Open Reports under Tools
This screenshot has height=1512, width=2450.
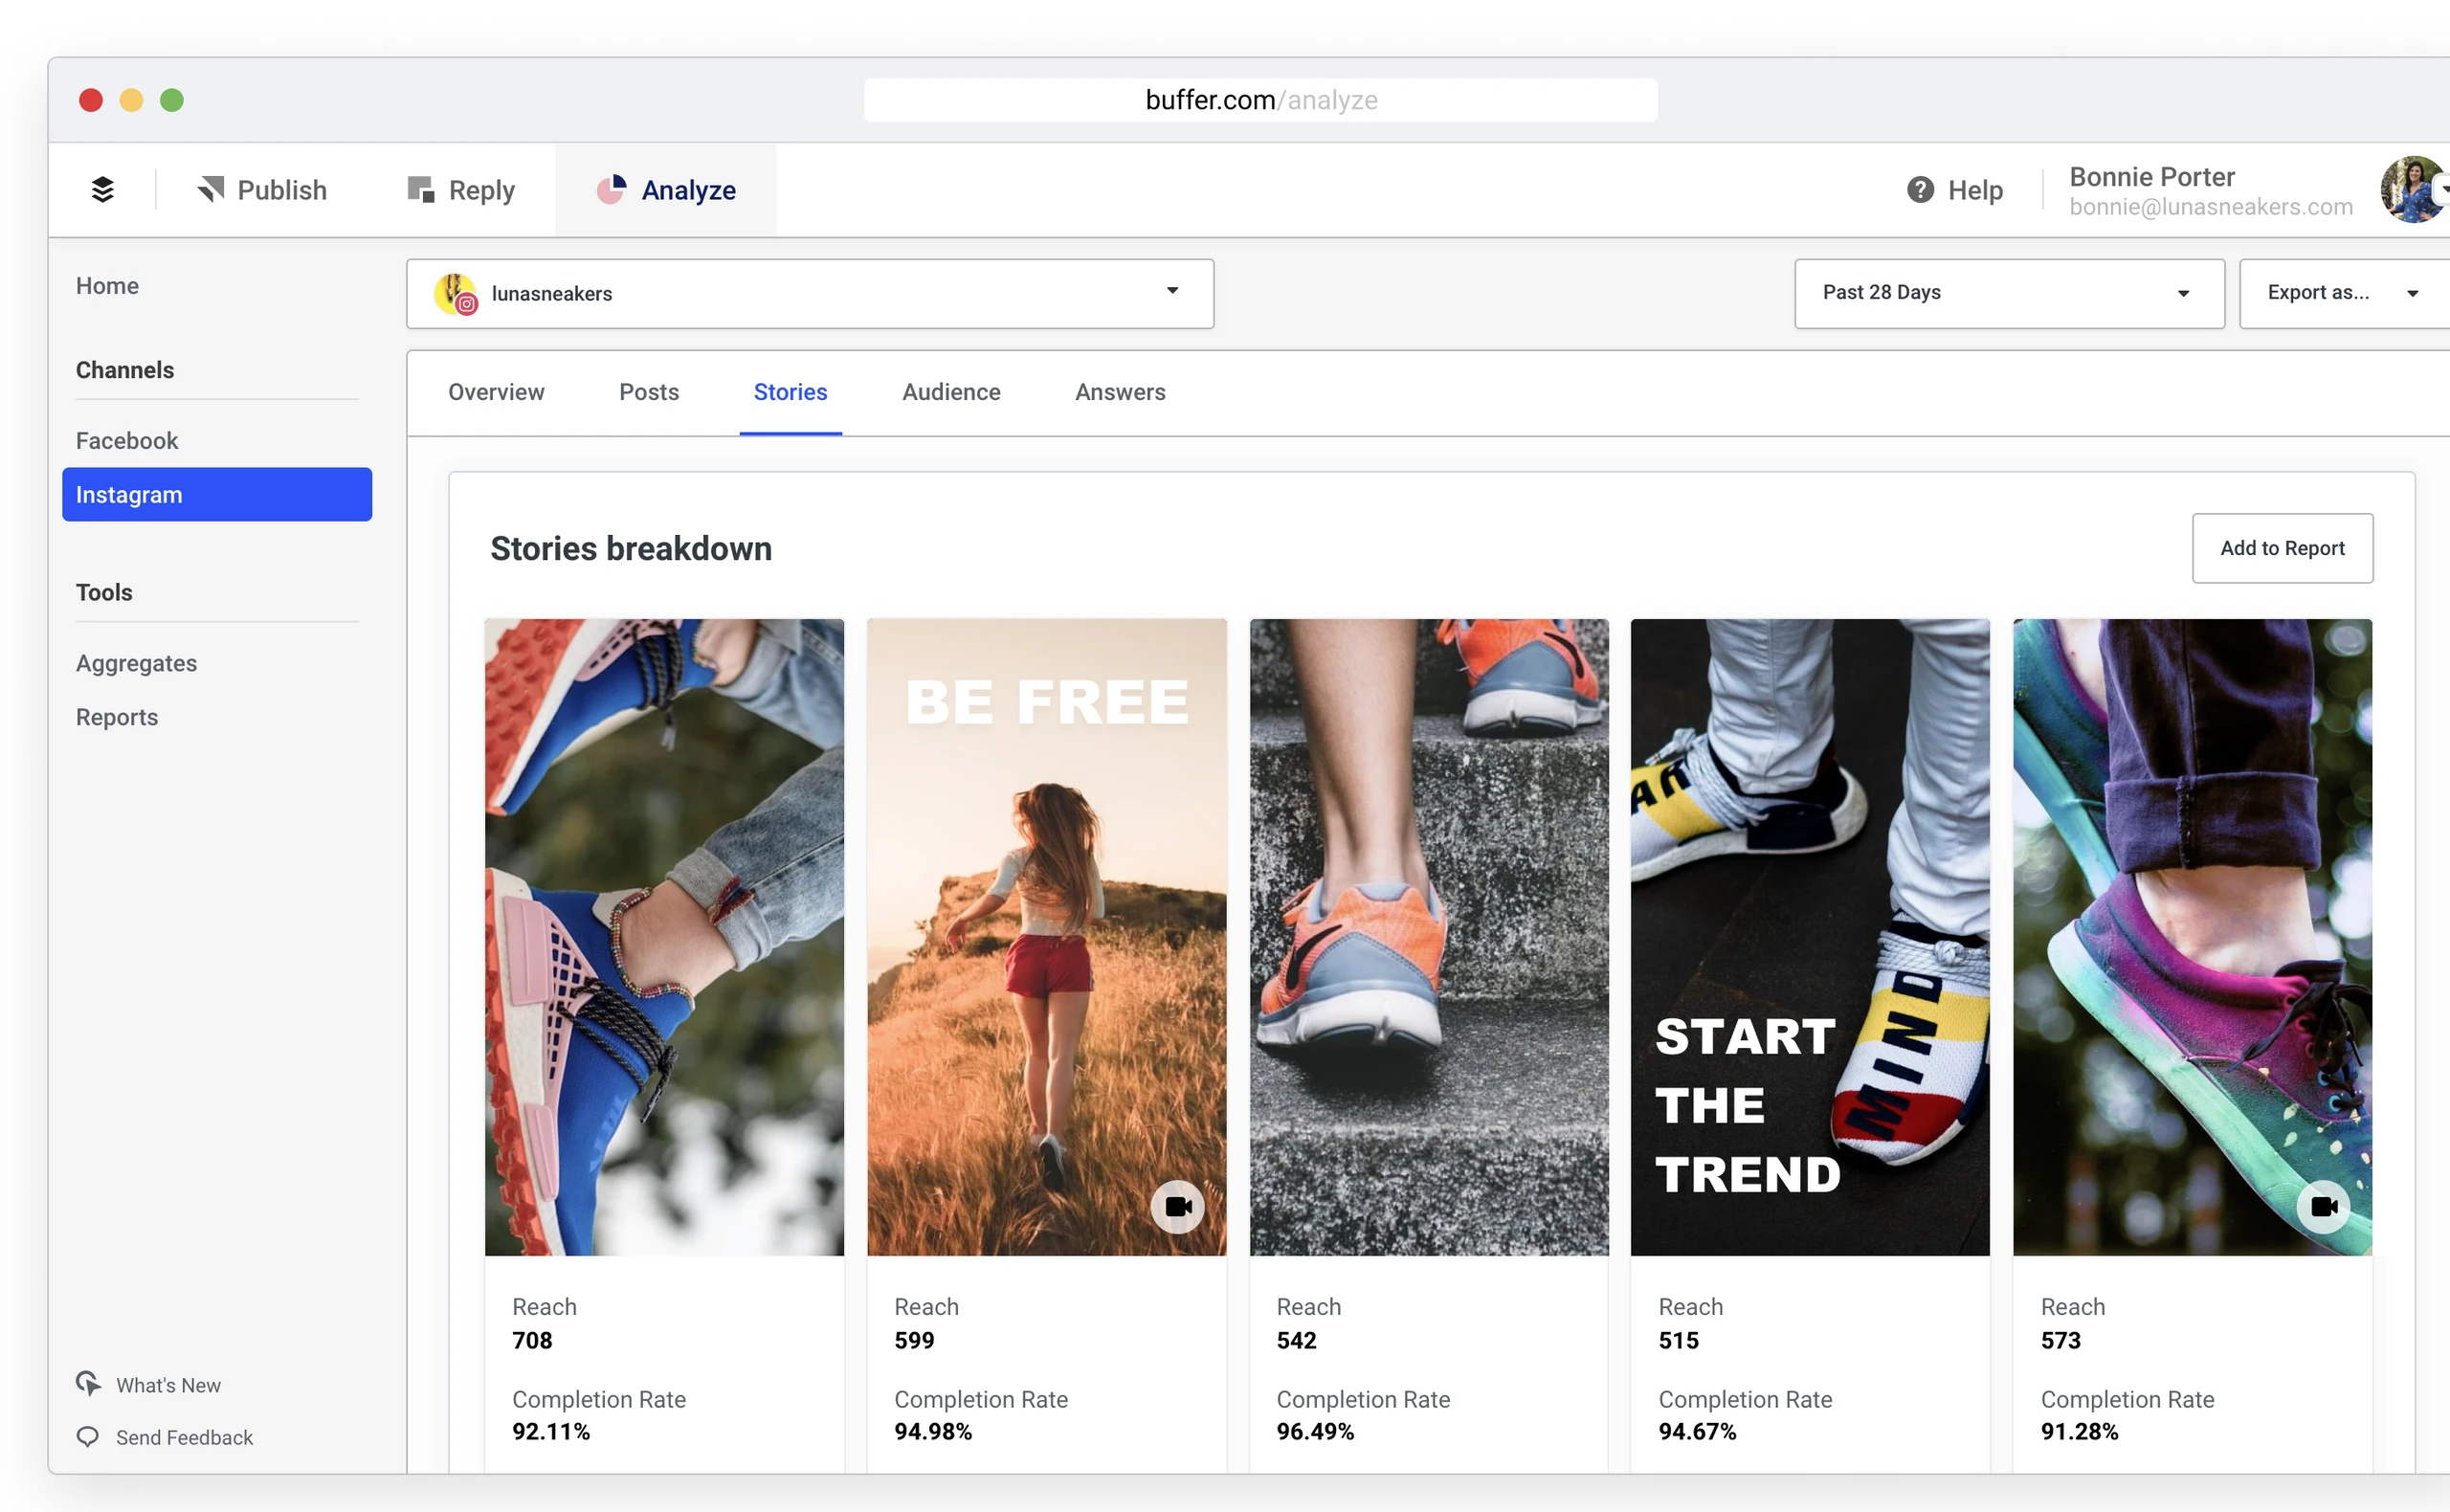[x=117, y=717]
